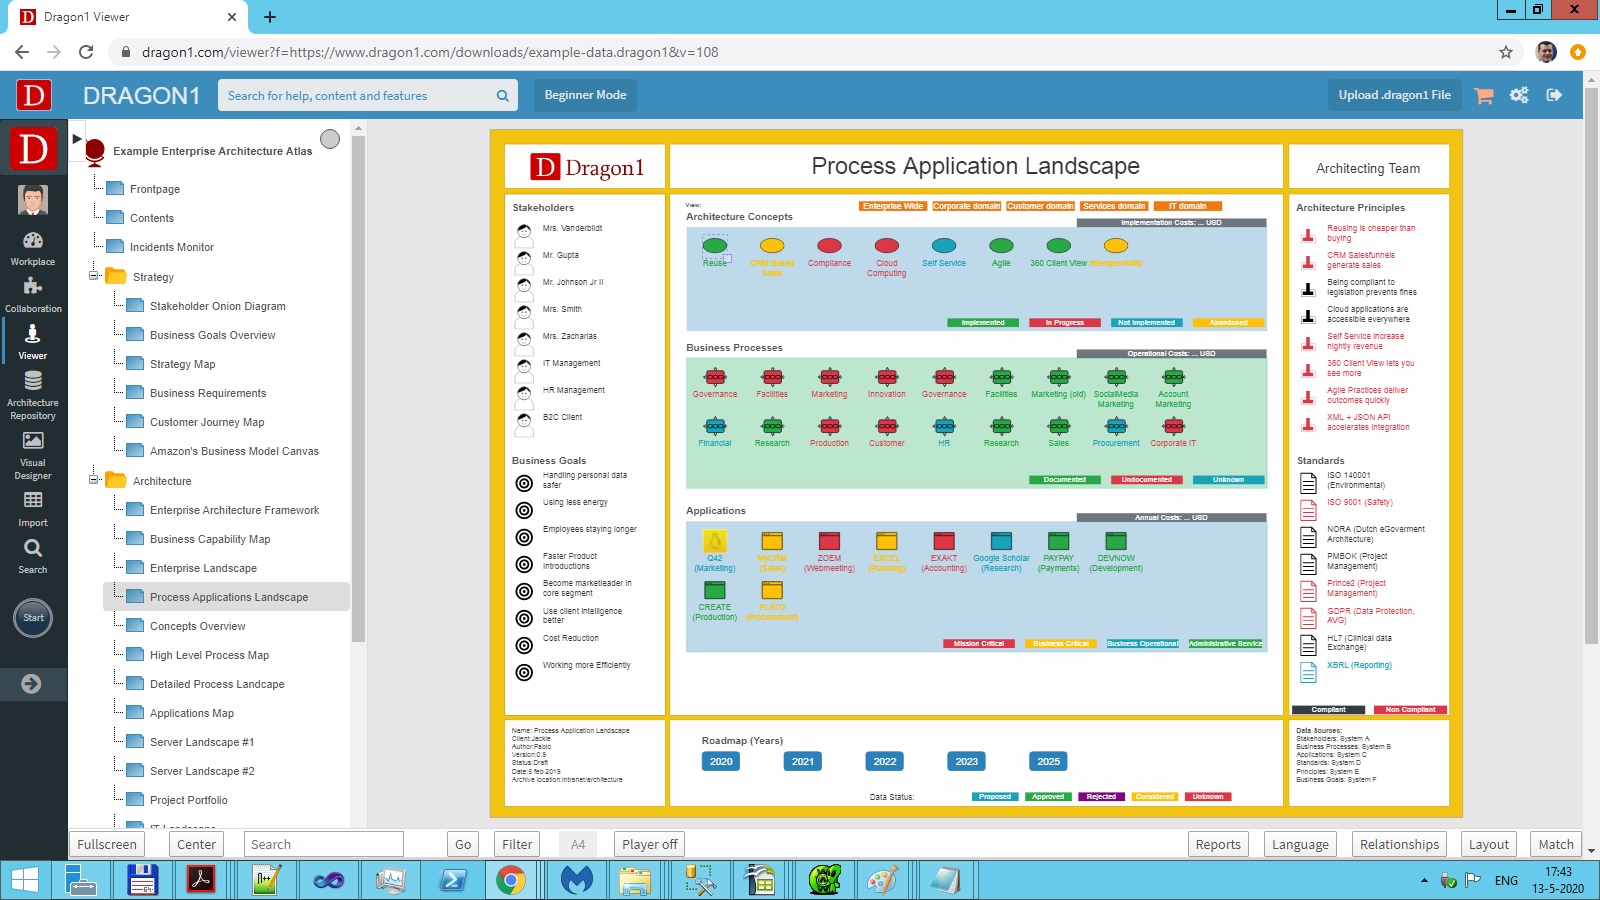Screen dimensions: 1600x900
Task: Click the Q42 (Marketing) application icon
Action: (x=715, y=541)
